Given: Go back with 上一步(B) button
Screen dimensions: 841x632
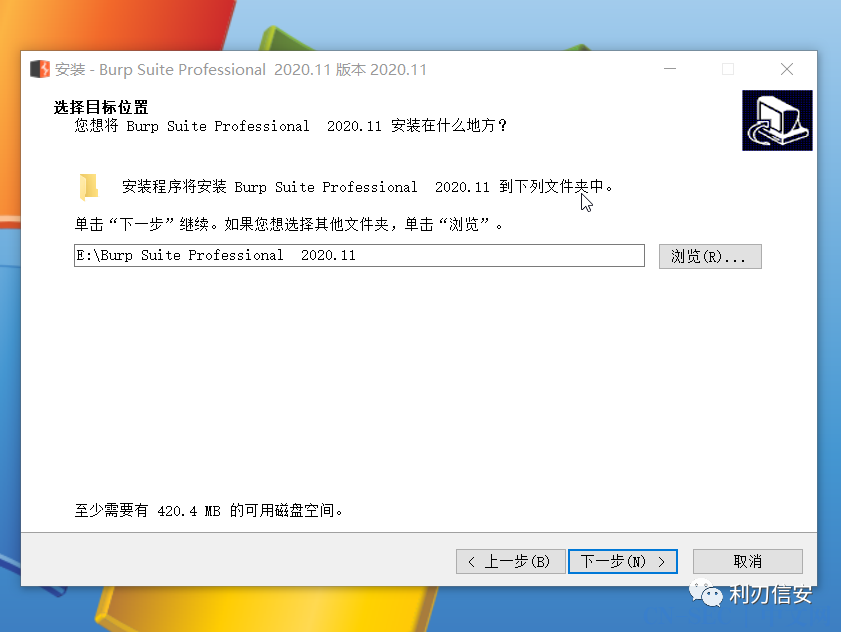Looking at the screenshot, I should [511, 562].
